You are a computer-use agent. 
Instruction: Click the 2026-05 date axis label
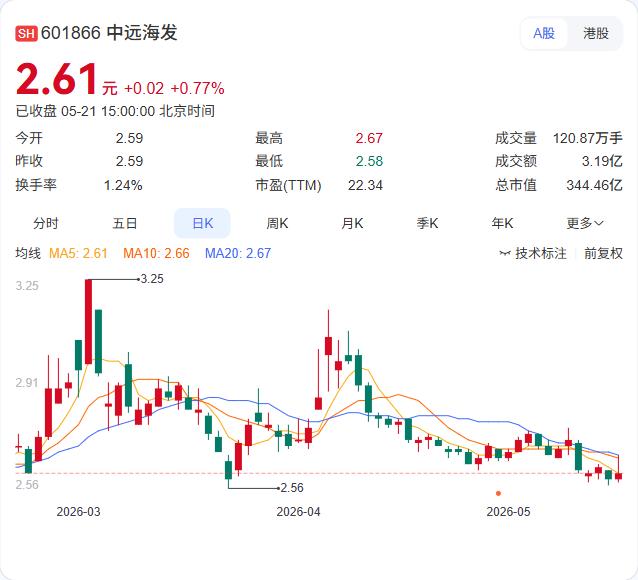coord(509,512)
